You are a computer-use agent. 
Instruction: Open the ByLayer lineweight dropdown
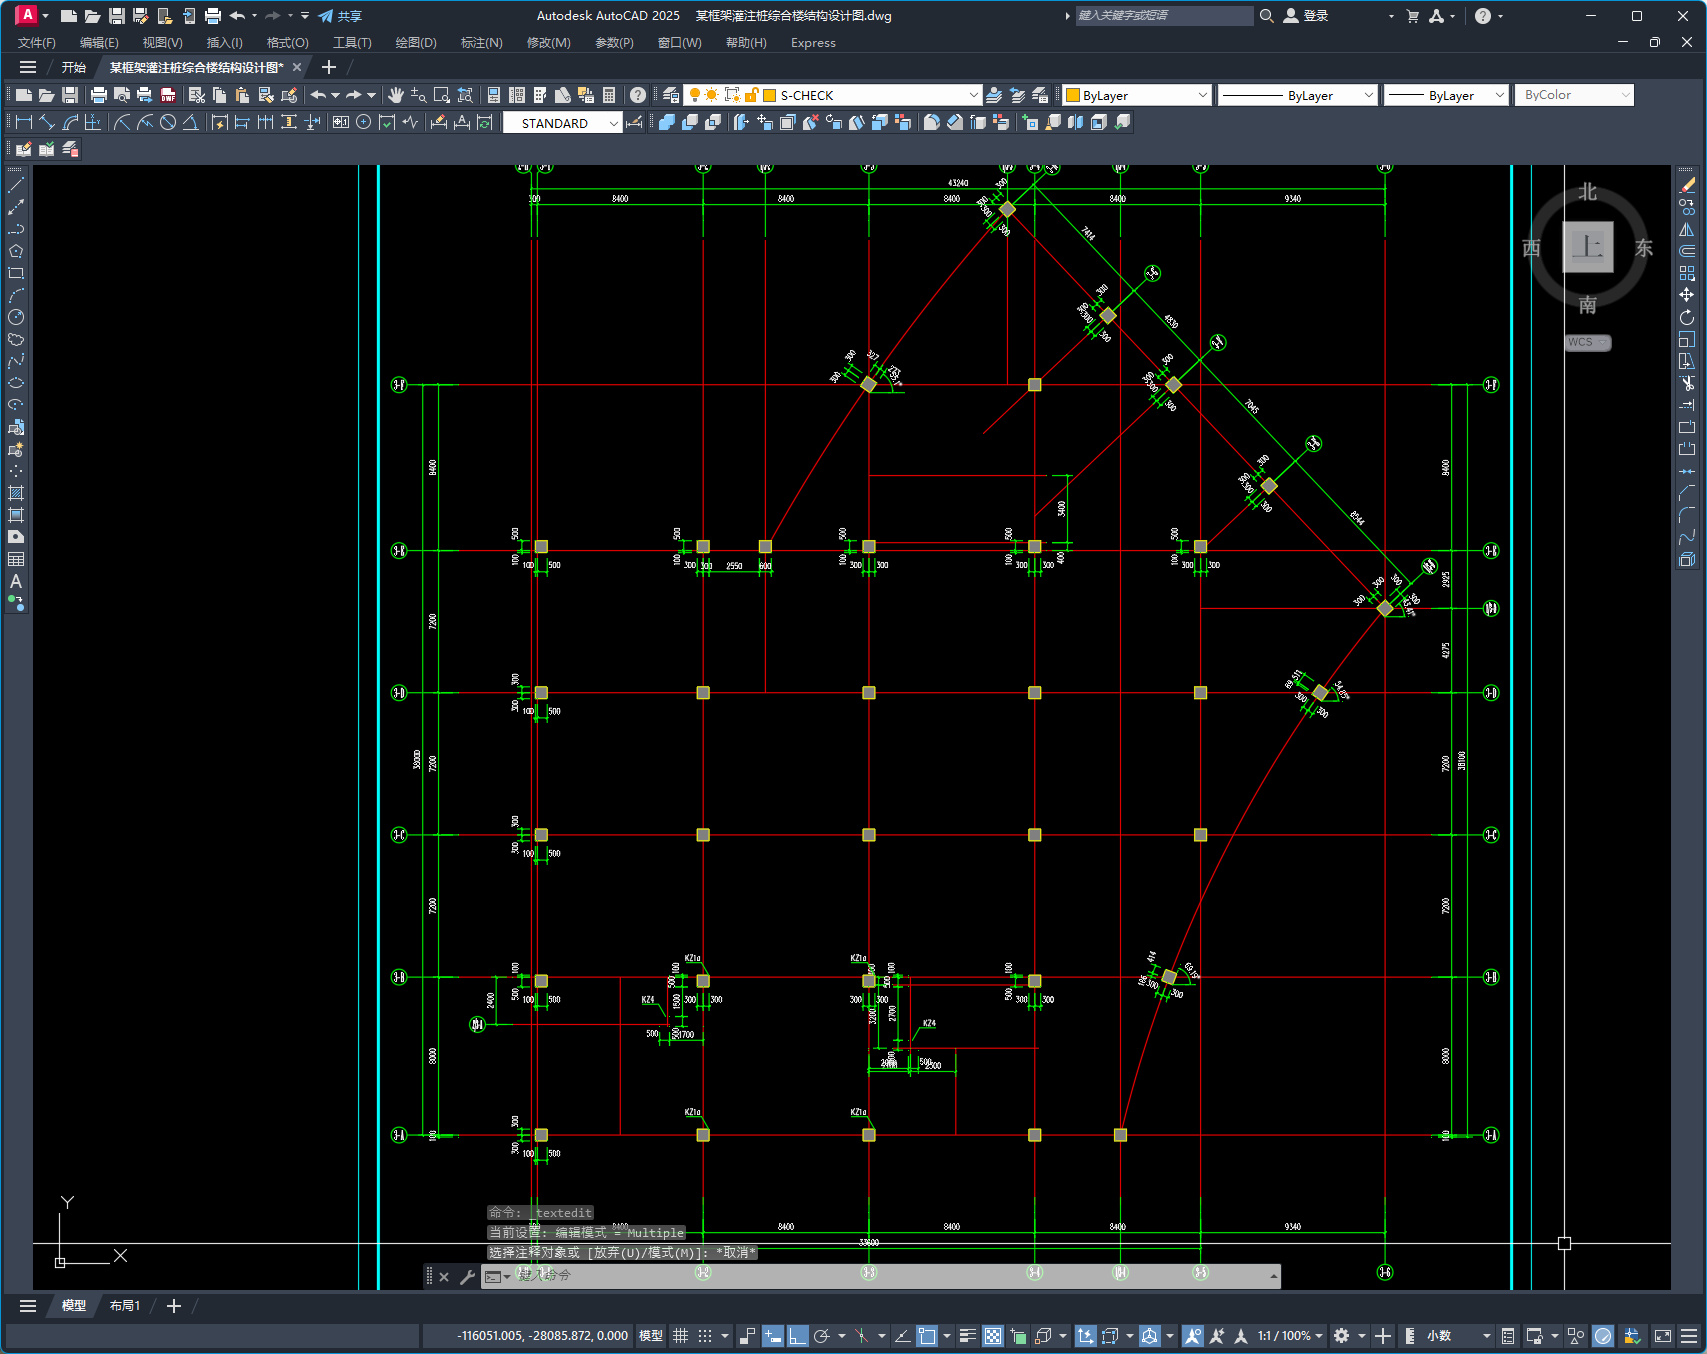(x=1499, y=95)
